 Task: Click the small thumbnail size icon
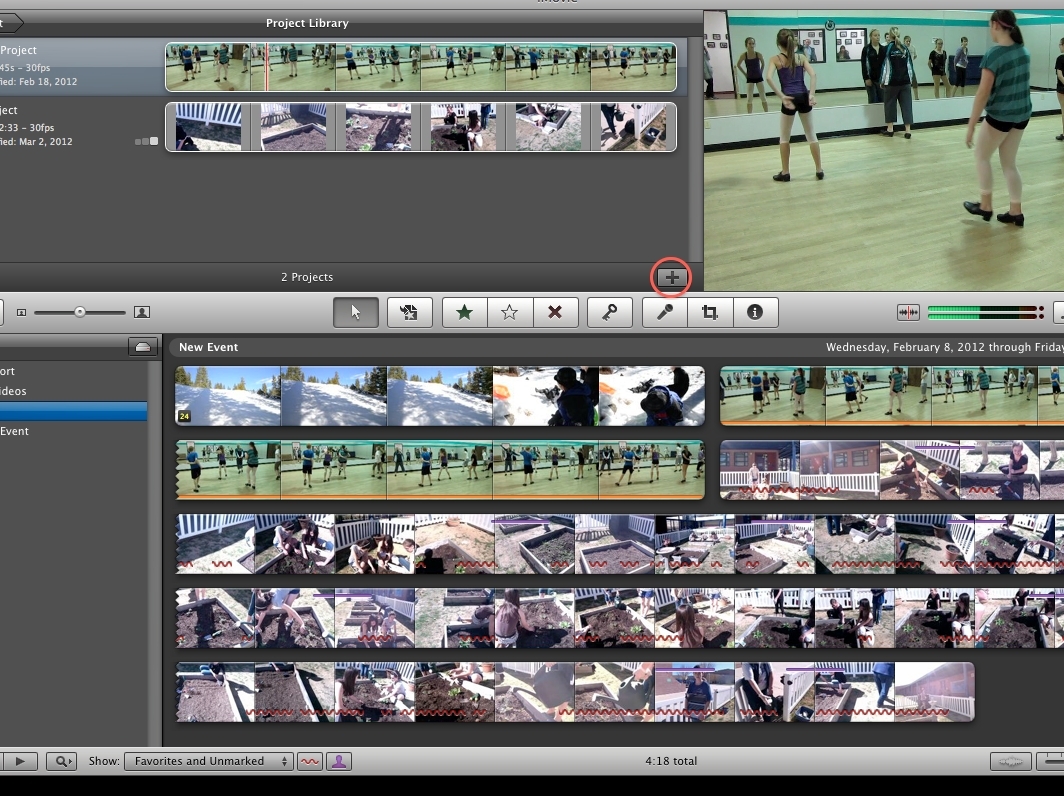pos(21,312)
